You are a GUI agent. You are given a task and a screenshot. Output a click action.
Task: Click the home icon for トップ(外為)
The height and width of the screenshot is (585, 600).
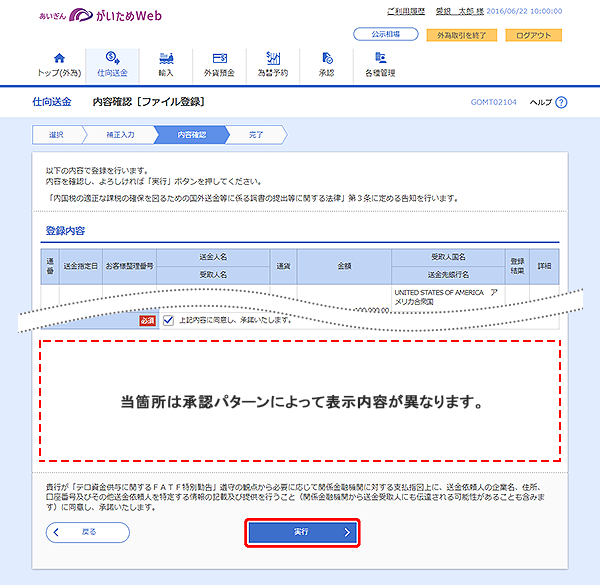pos(59,58)
